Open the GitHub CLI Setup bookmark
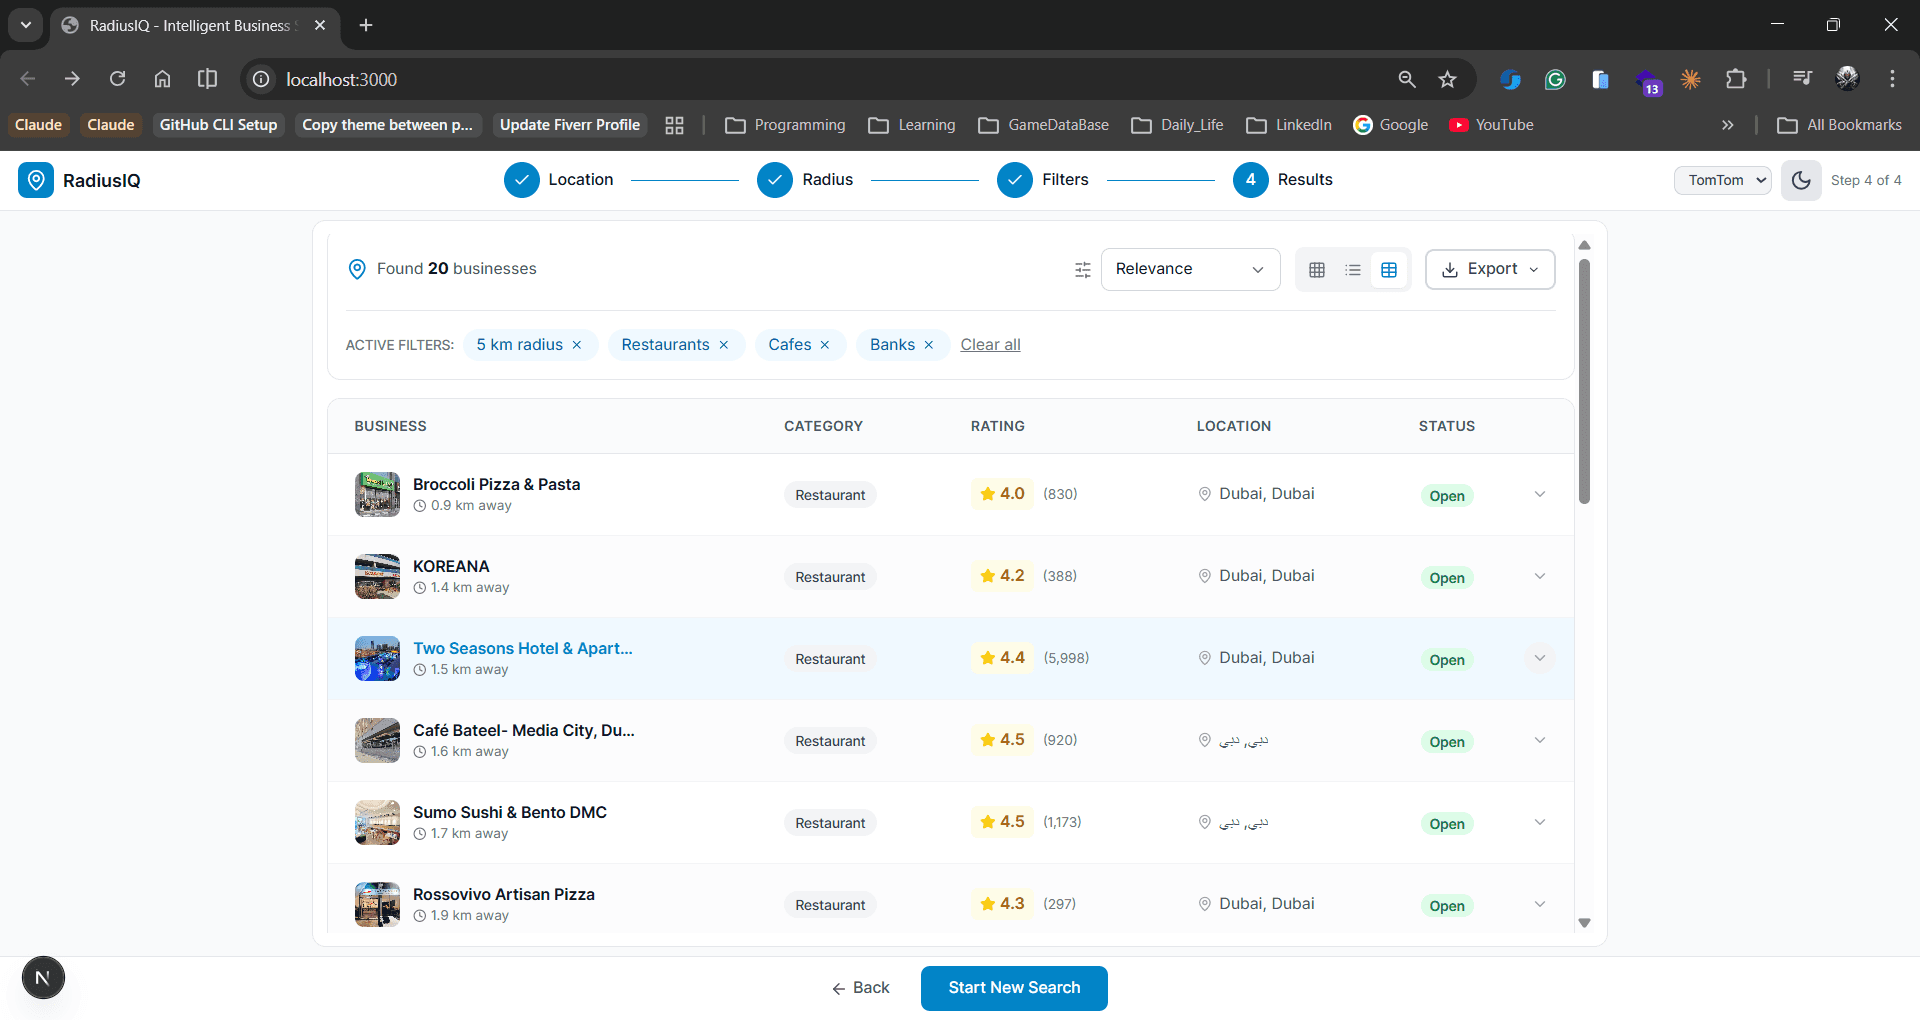Image resolution: width=1920 pixels, height=1020 pixels. click(x=218, y=125)
